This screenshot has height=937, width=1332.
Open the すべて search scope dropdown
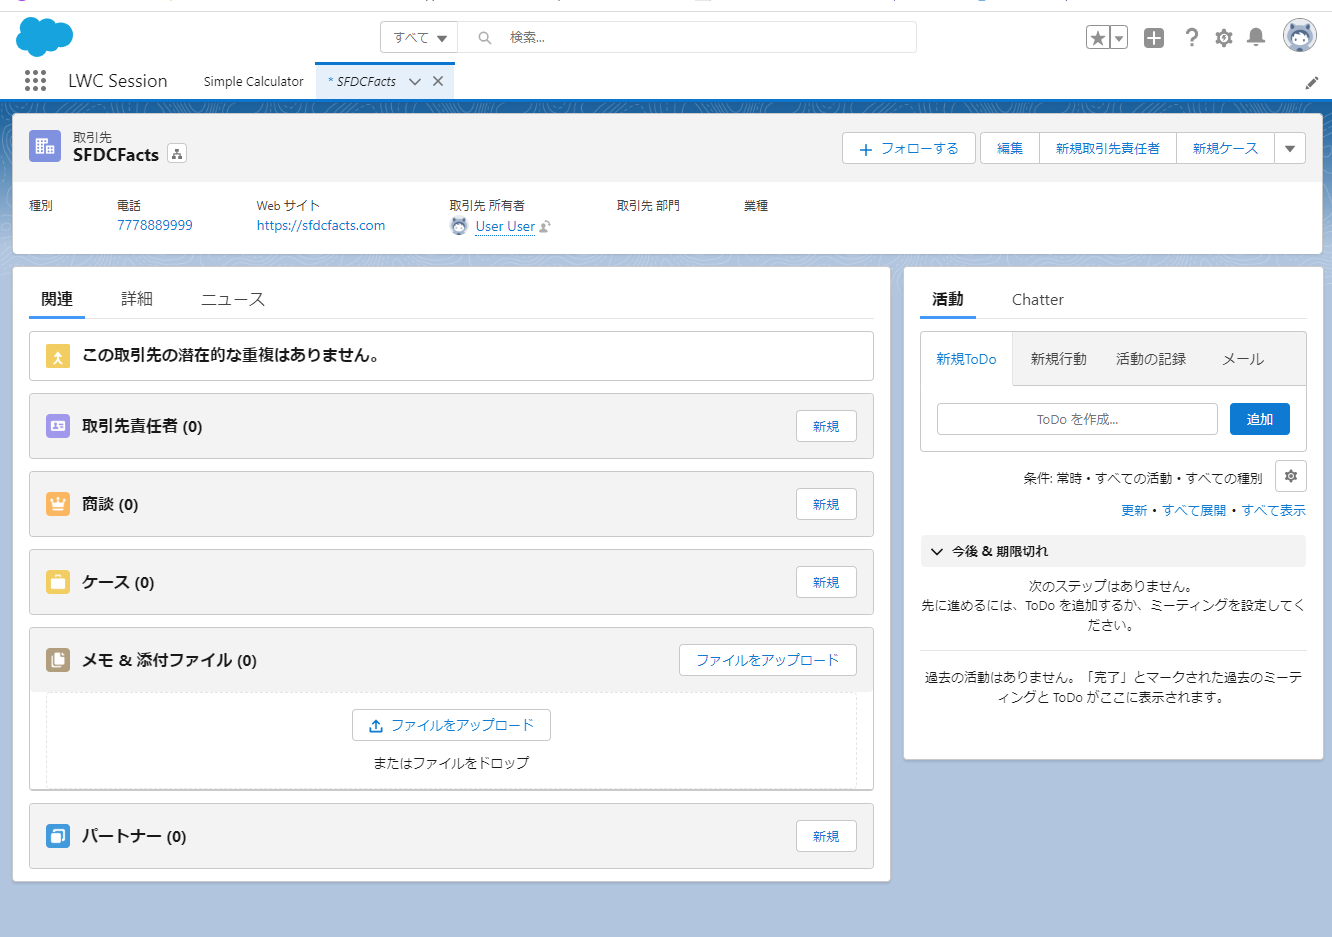(419, 38)
